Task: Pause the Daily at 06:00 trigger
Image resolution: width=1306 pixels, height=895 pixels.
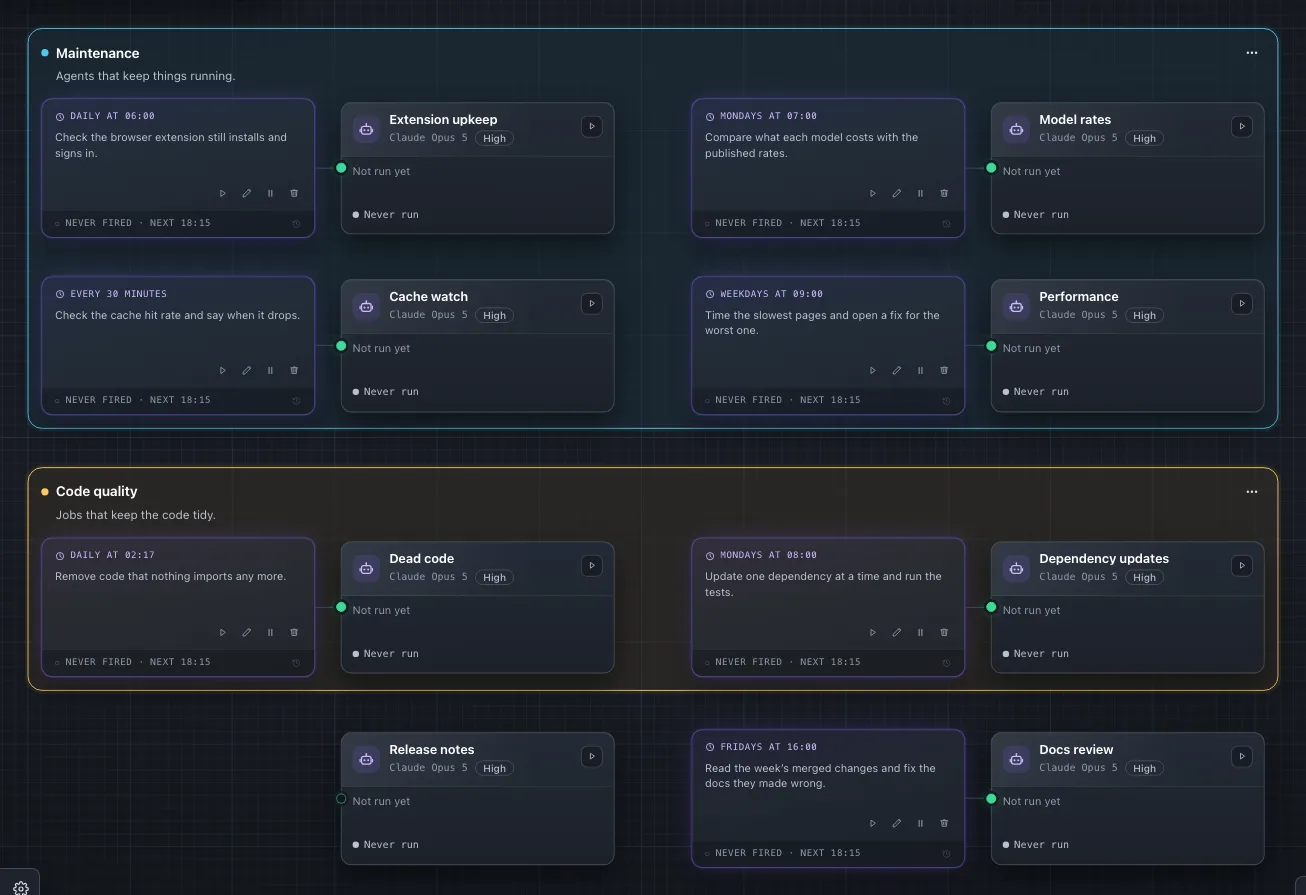Action: [x=270, y=193]
